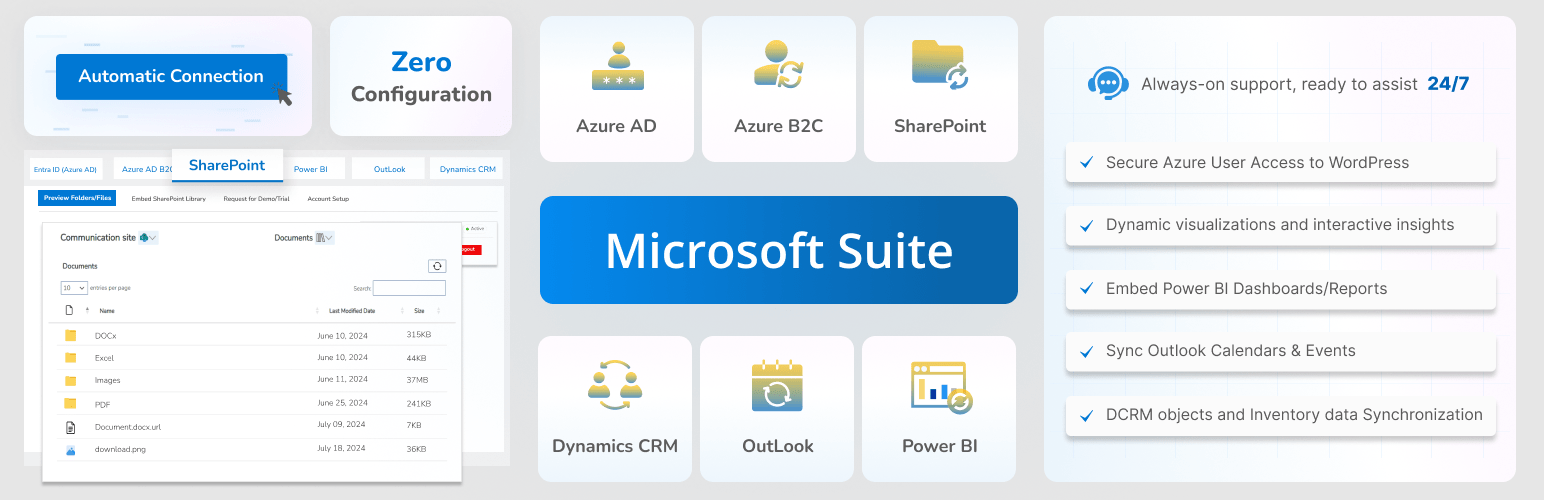Click the refresh documents icon button
The image size is (1544, 500).
click(x=436, y=266)
